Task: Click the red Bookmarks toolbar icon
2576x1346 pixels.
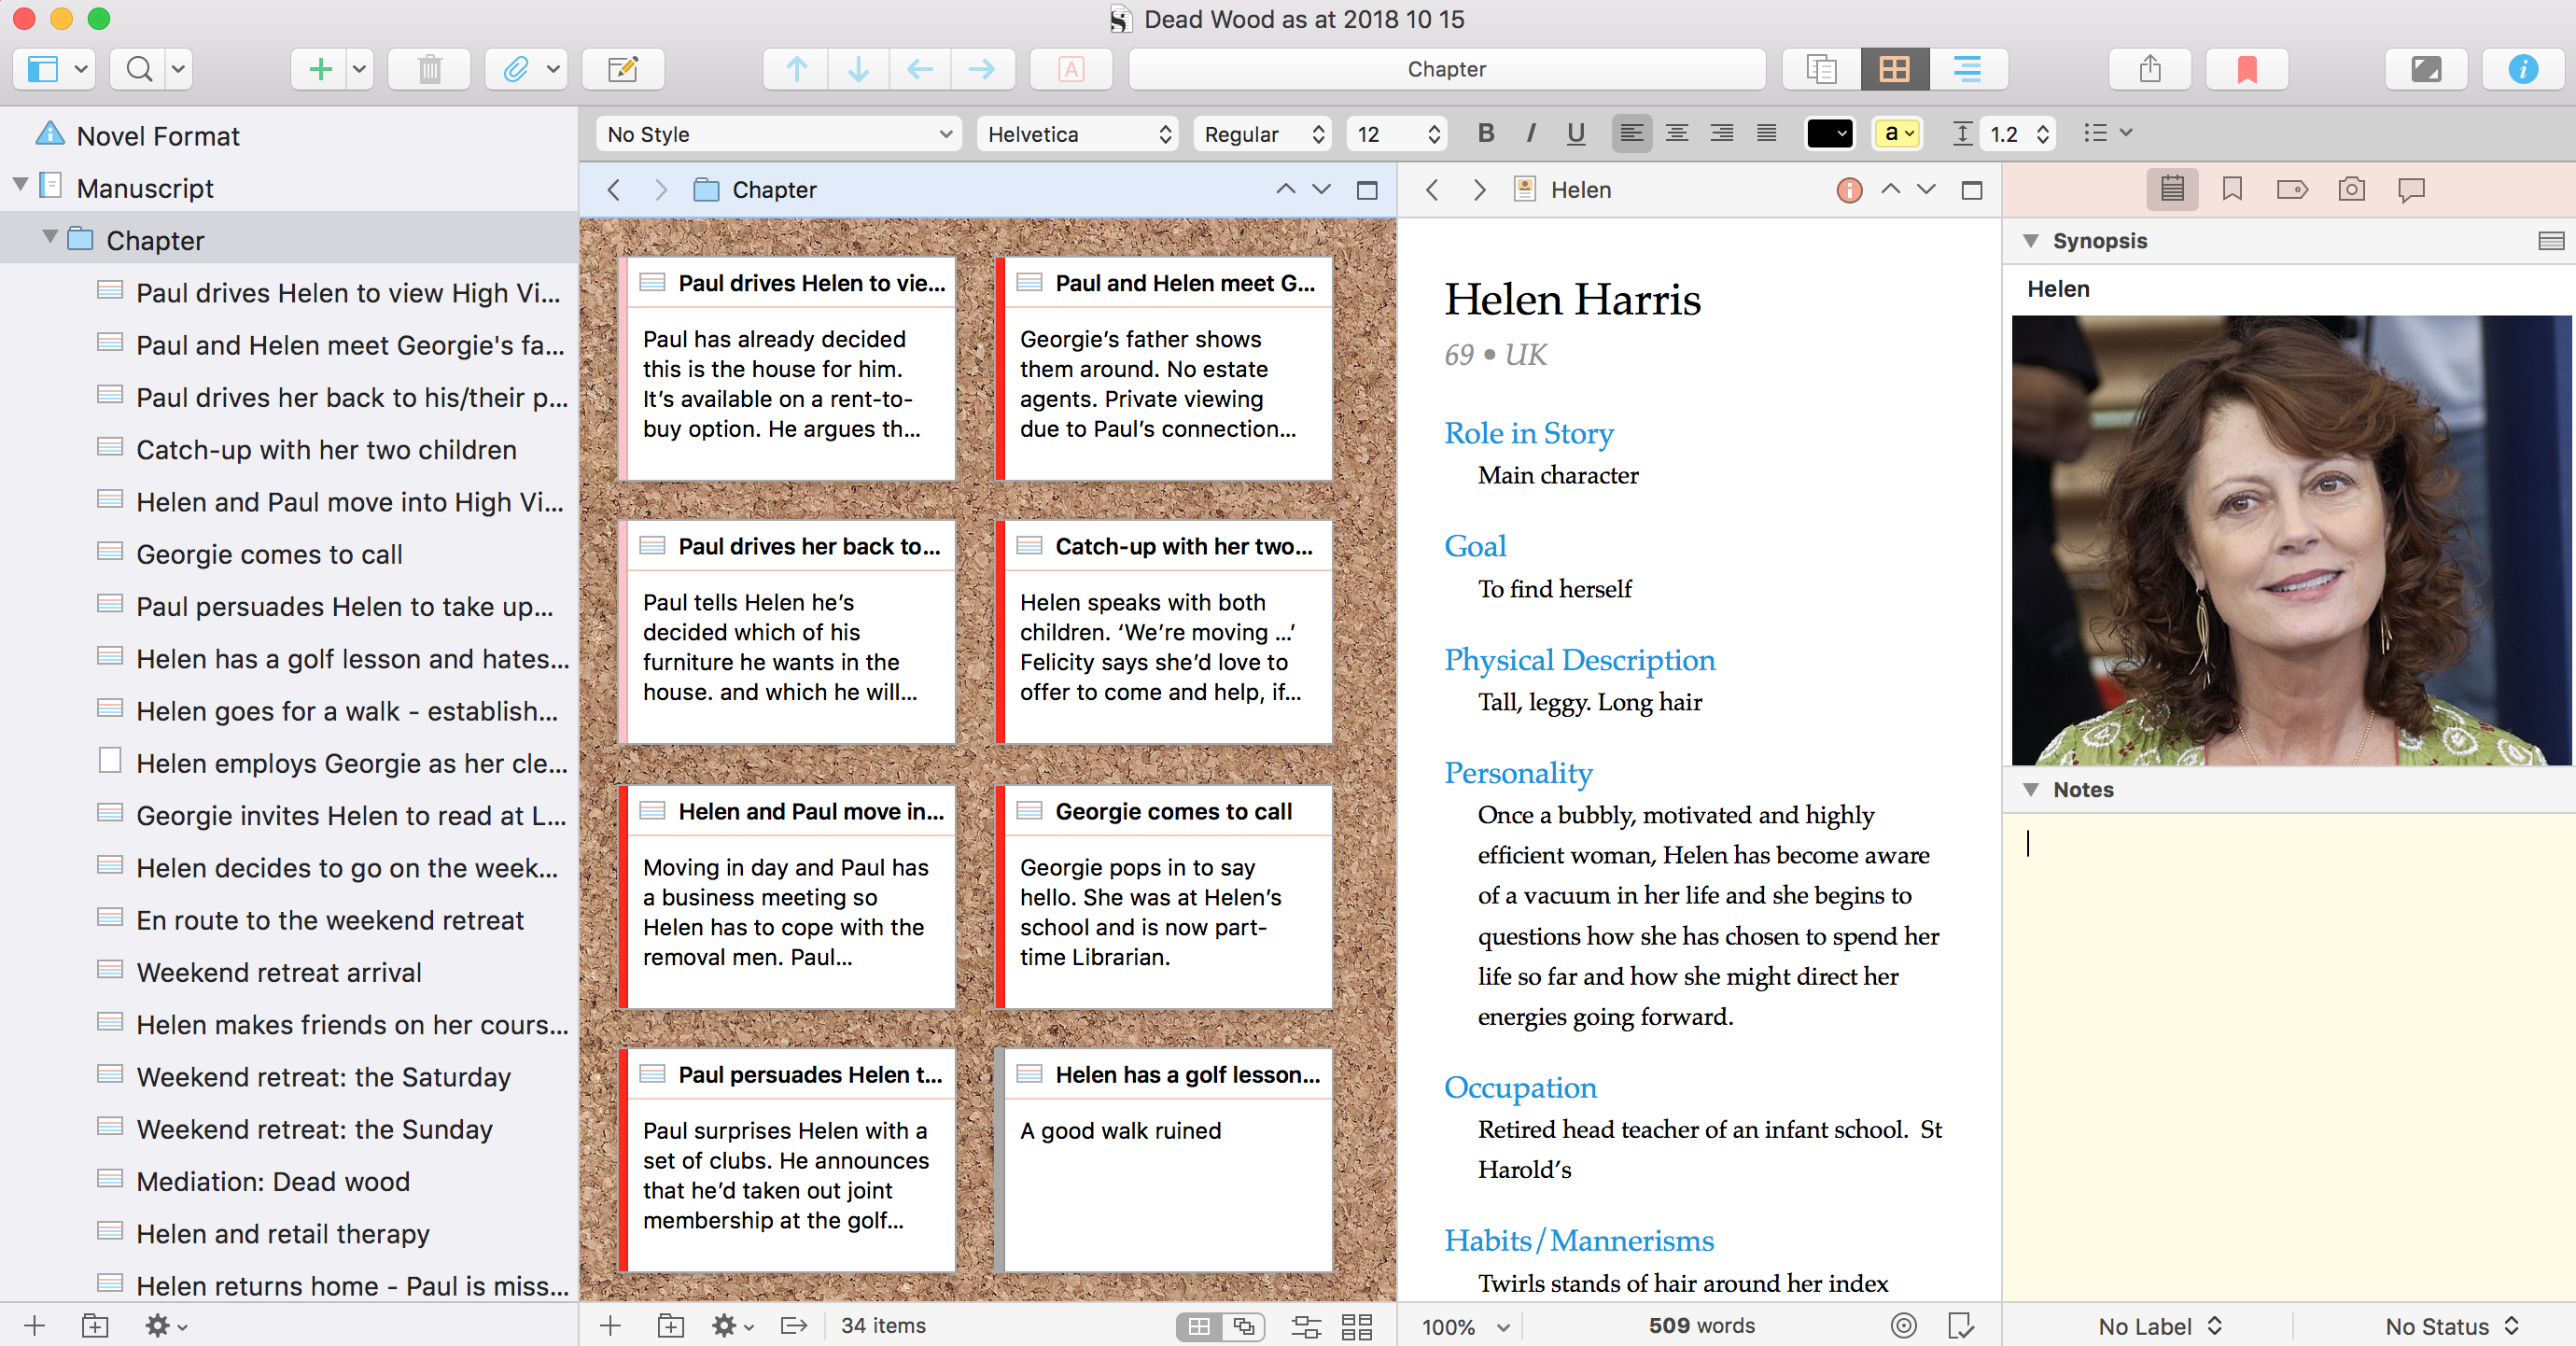Action: tap(2247, 69)
